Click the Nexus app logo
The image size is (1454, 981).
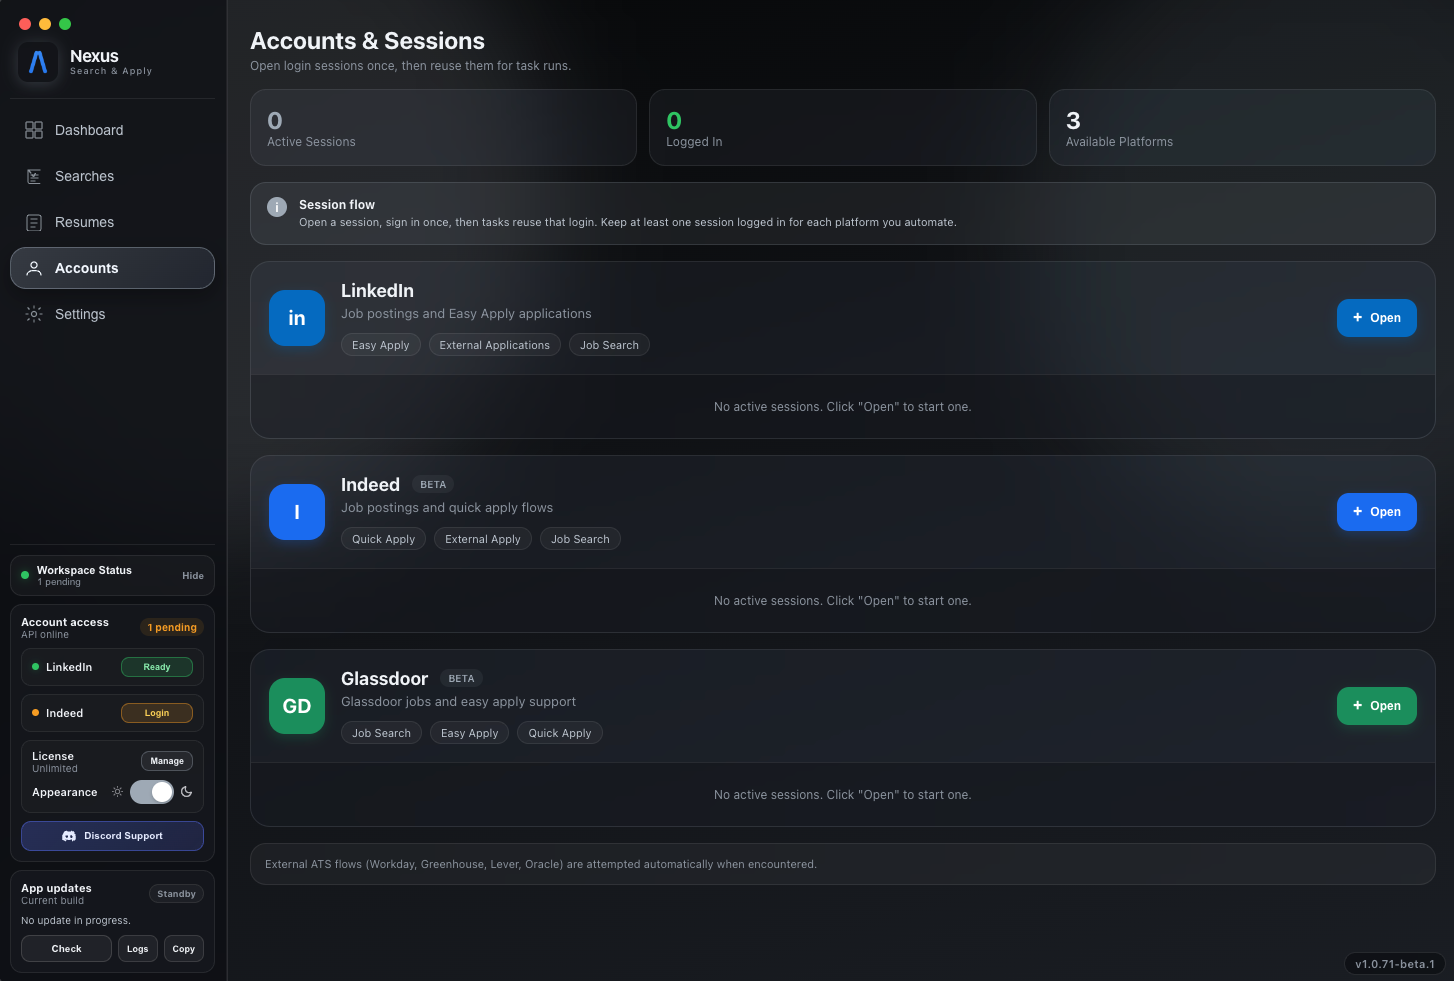pyautogui.click(x=38, y=63)
